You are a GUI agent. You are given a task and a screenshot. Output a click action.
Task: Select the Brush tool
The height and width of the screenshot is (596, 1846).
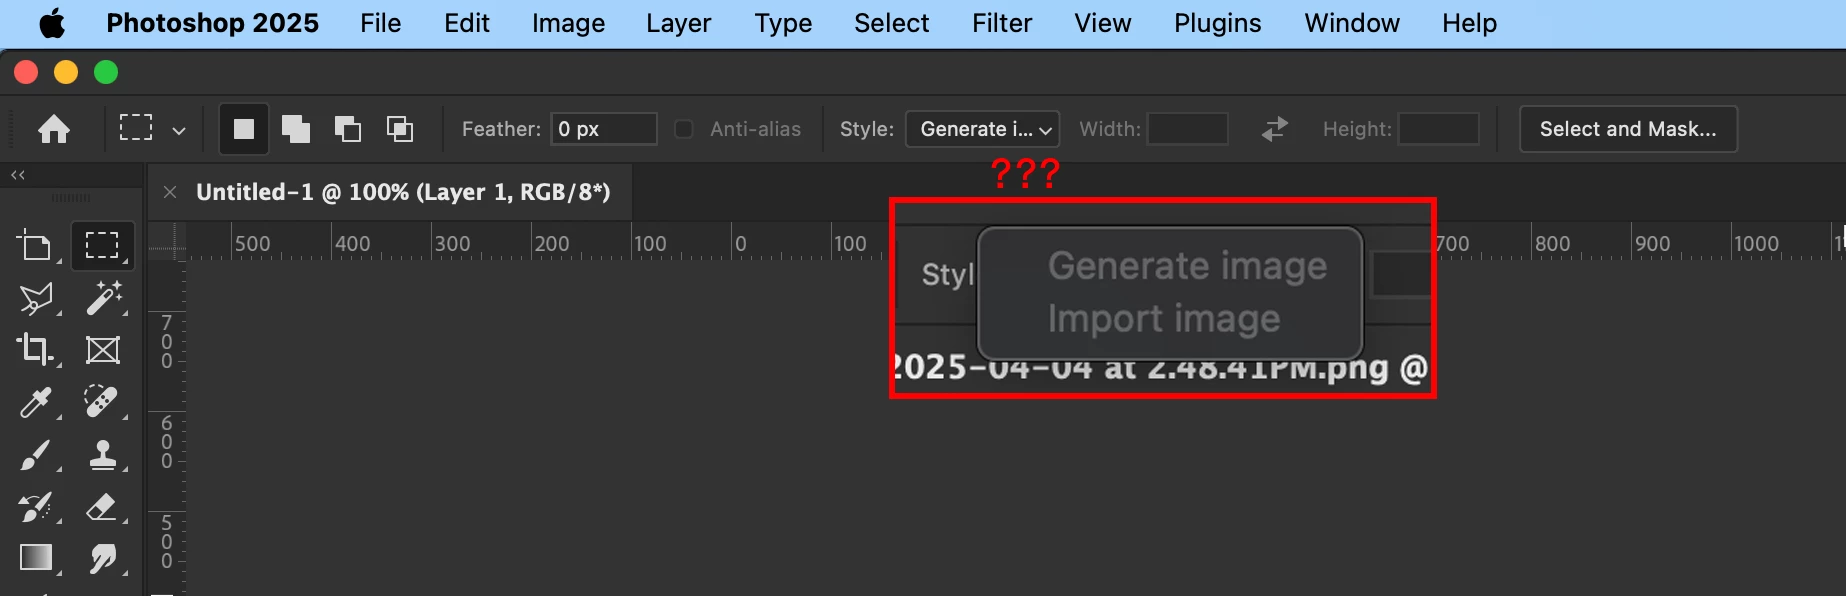(36, 455)
